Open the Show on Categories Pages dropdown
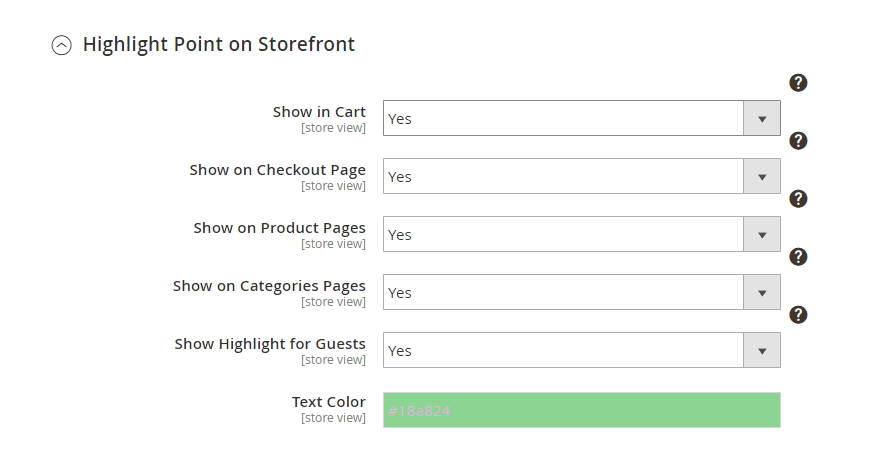Screen dimensions: 887x460 click(x=581, y=292)
